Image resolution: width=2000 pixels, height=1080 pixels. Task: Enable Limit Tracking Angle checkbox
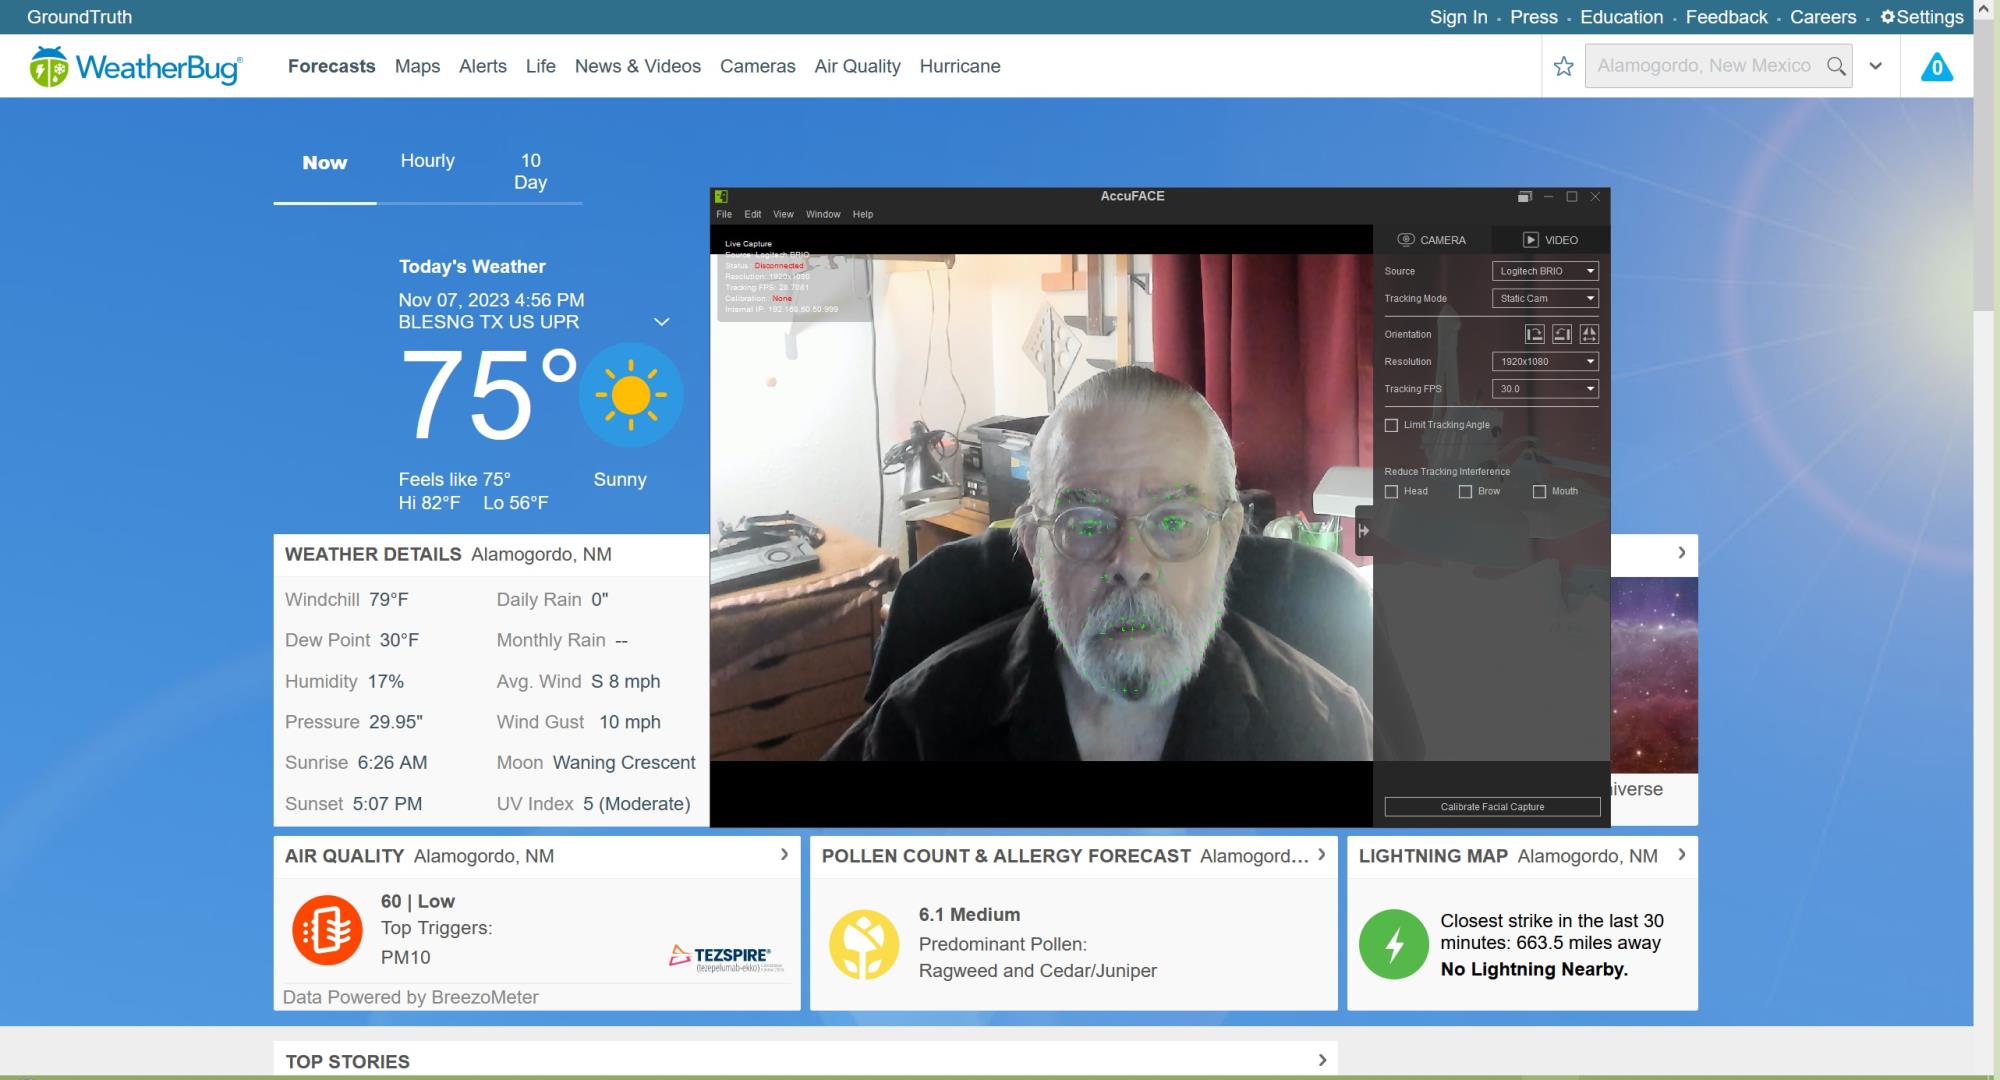pyautogui.click(x=1391, y=425)
